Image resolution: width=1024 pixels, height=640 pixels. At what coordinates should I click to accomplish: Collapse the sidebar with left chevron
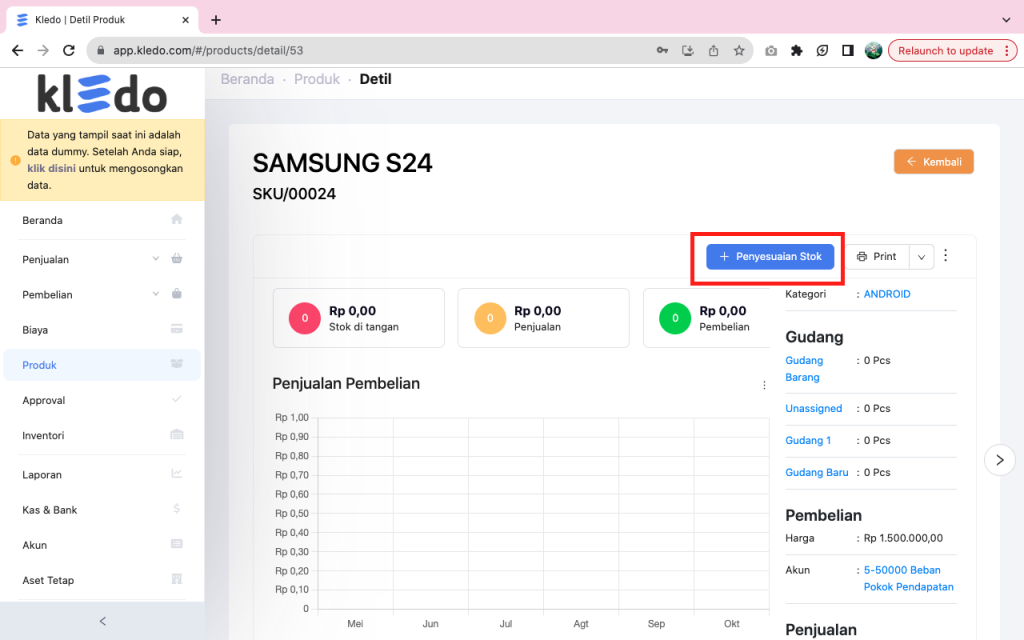tap(103, 621)
